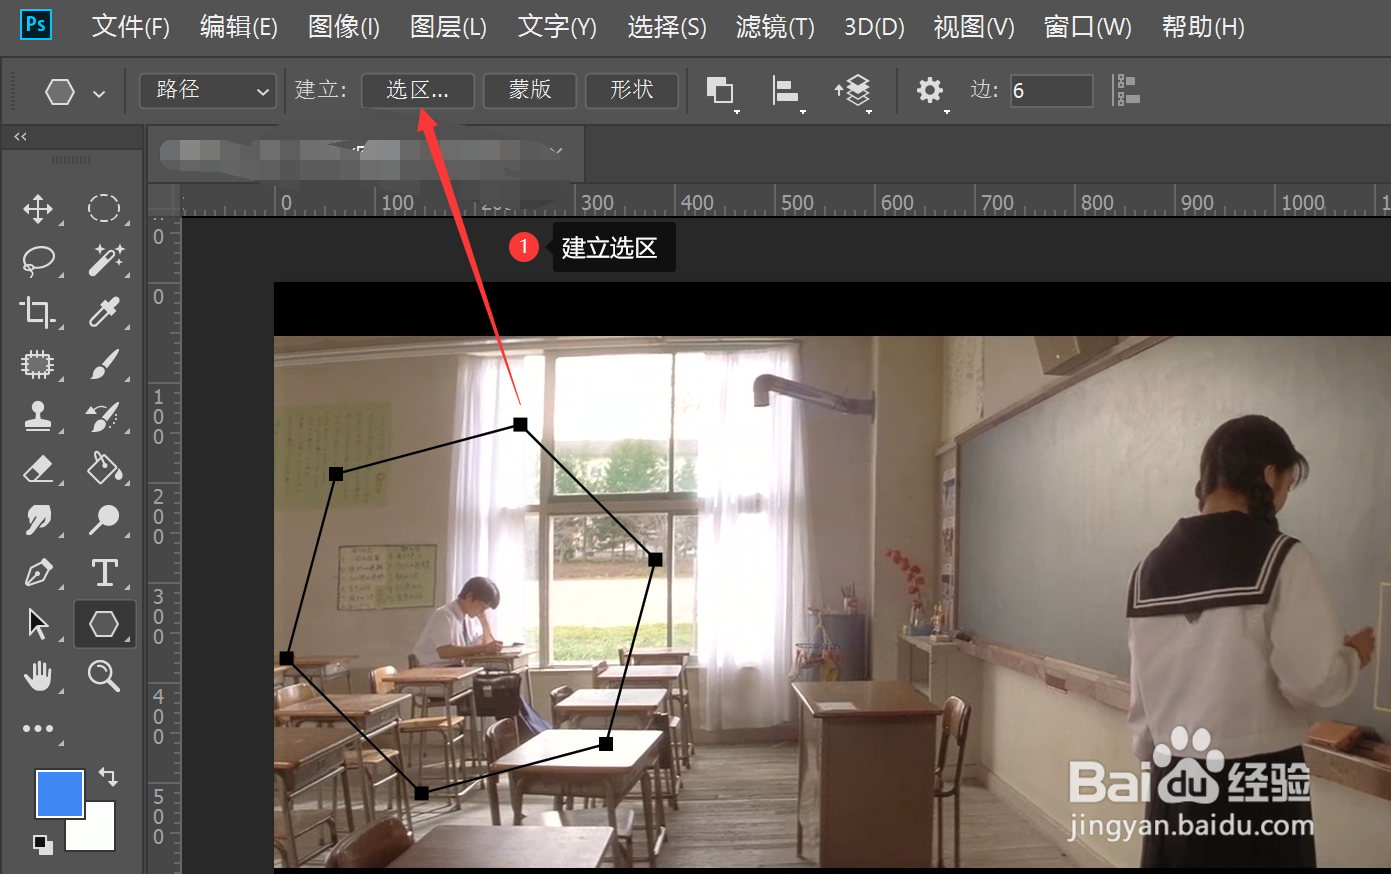Click the Photoshop Ps logo
Image resolution: width=1391 pixels, height=874 pixels.
point(36,24)
